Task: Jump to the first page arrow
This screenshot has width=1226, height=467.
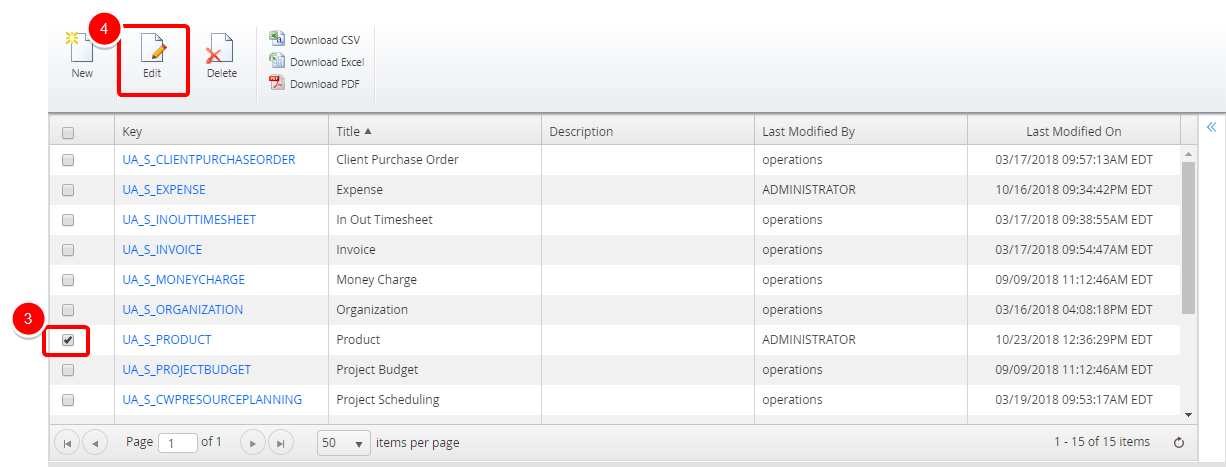Action: (x=68, y=442)
